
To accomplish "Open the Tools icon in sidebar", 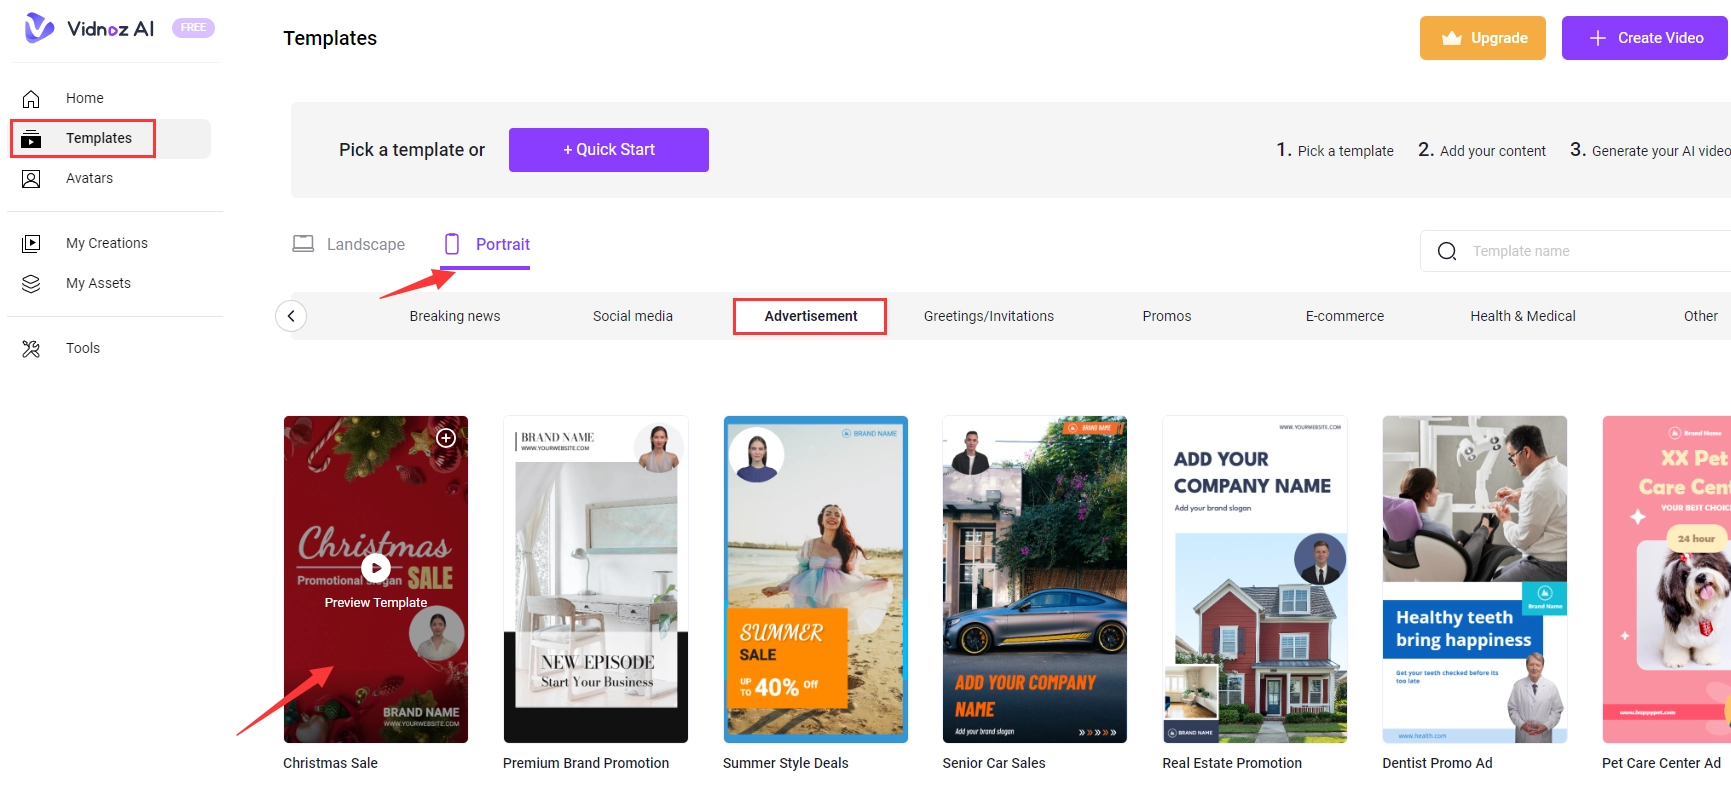I will (31, 348).
